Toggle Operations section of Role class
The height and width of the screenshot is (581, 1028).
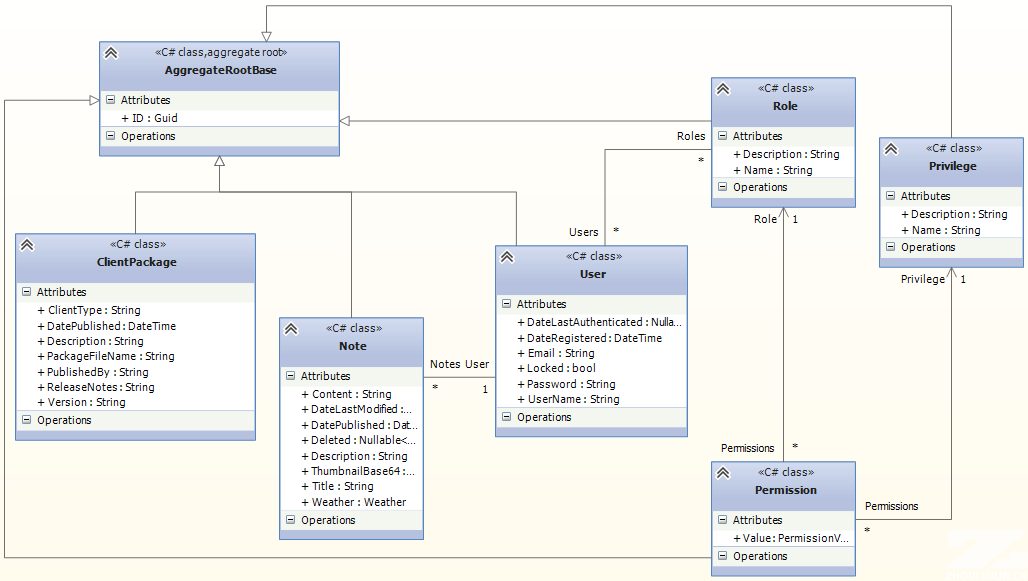722,187
